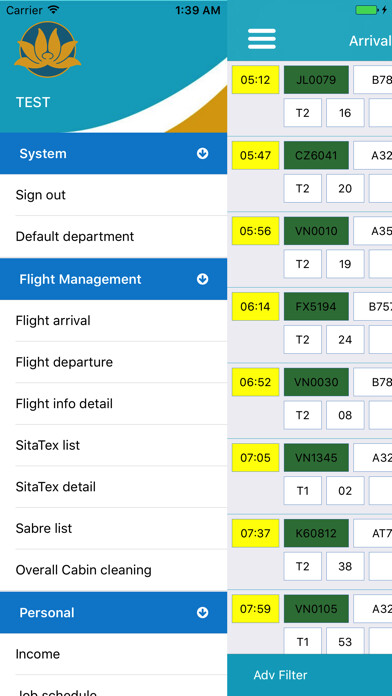Tap the battery indicator in status bar
The image size is (392, 696).
(x=367, y=10)
